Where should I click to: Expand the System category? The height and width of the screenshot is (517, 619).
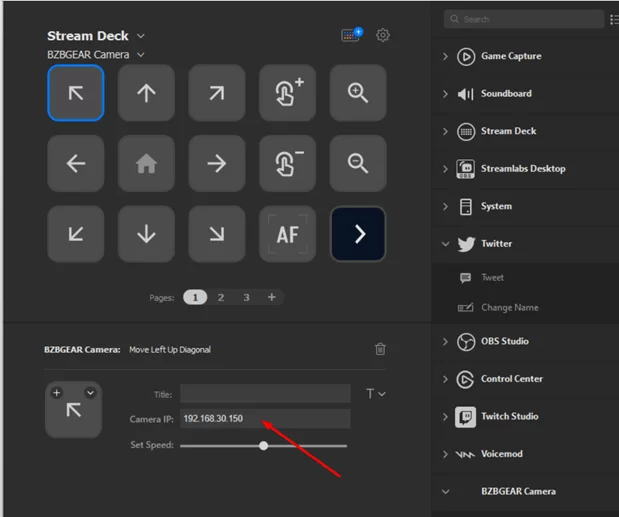pyautogui.click(x=445, y=206)
